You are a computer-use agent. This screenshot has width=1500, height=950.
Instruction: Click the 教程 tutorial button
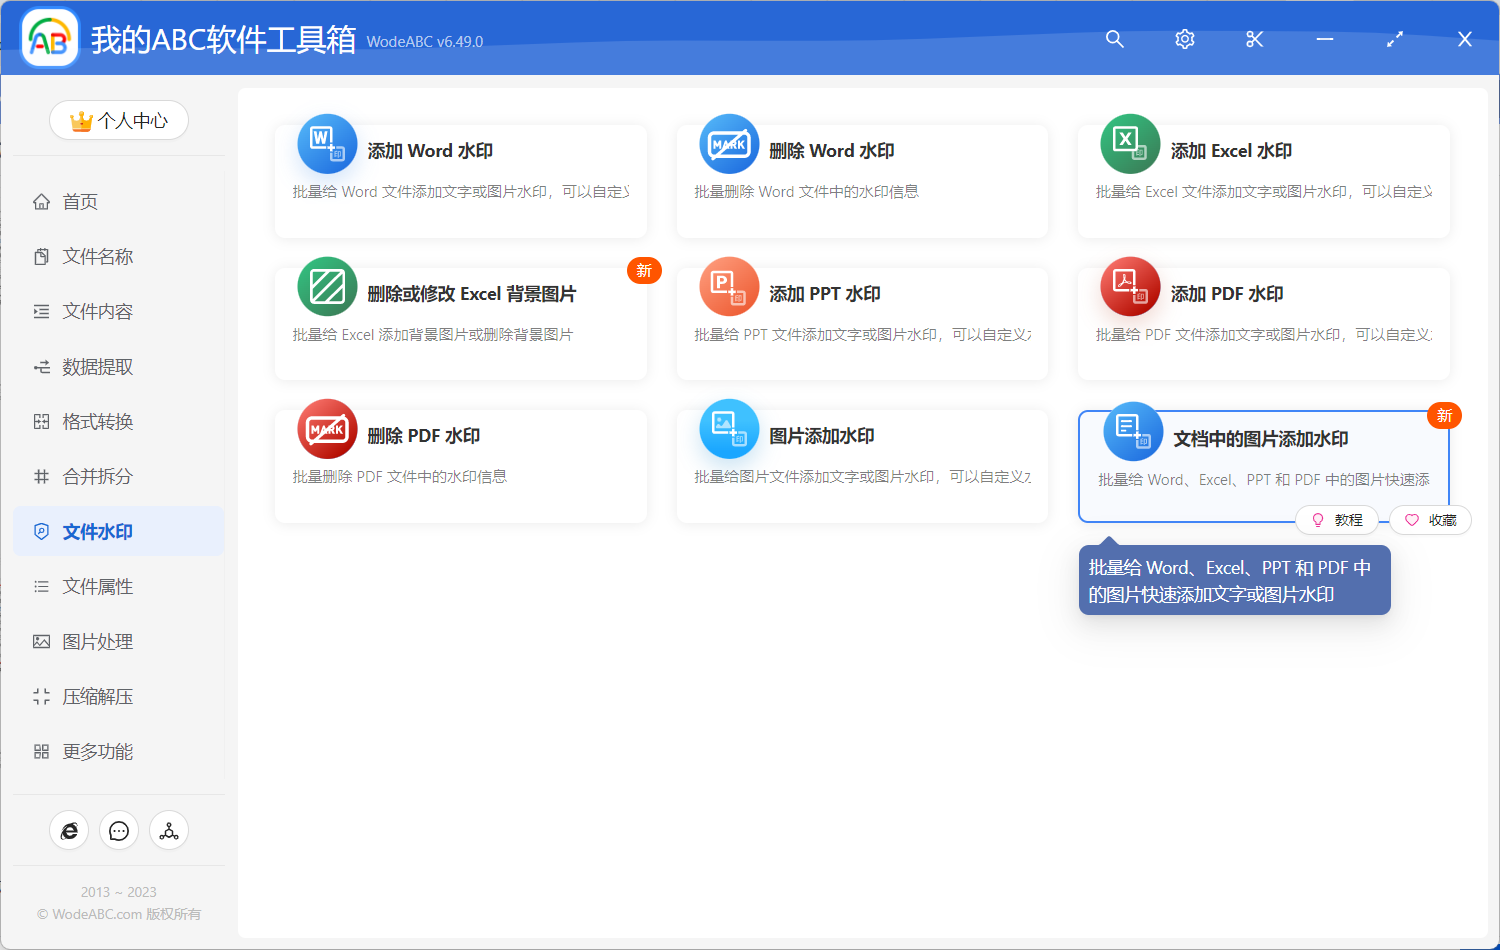[x=1337, y=520]
